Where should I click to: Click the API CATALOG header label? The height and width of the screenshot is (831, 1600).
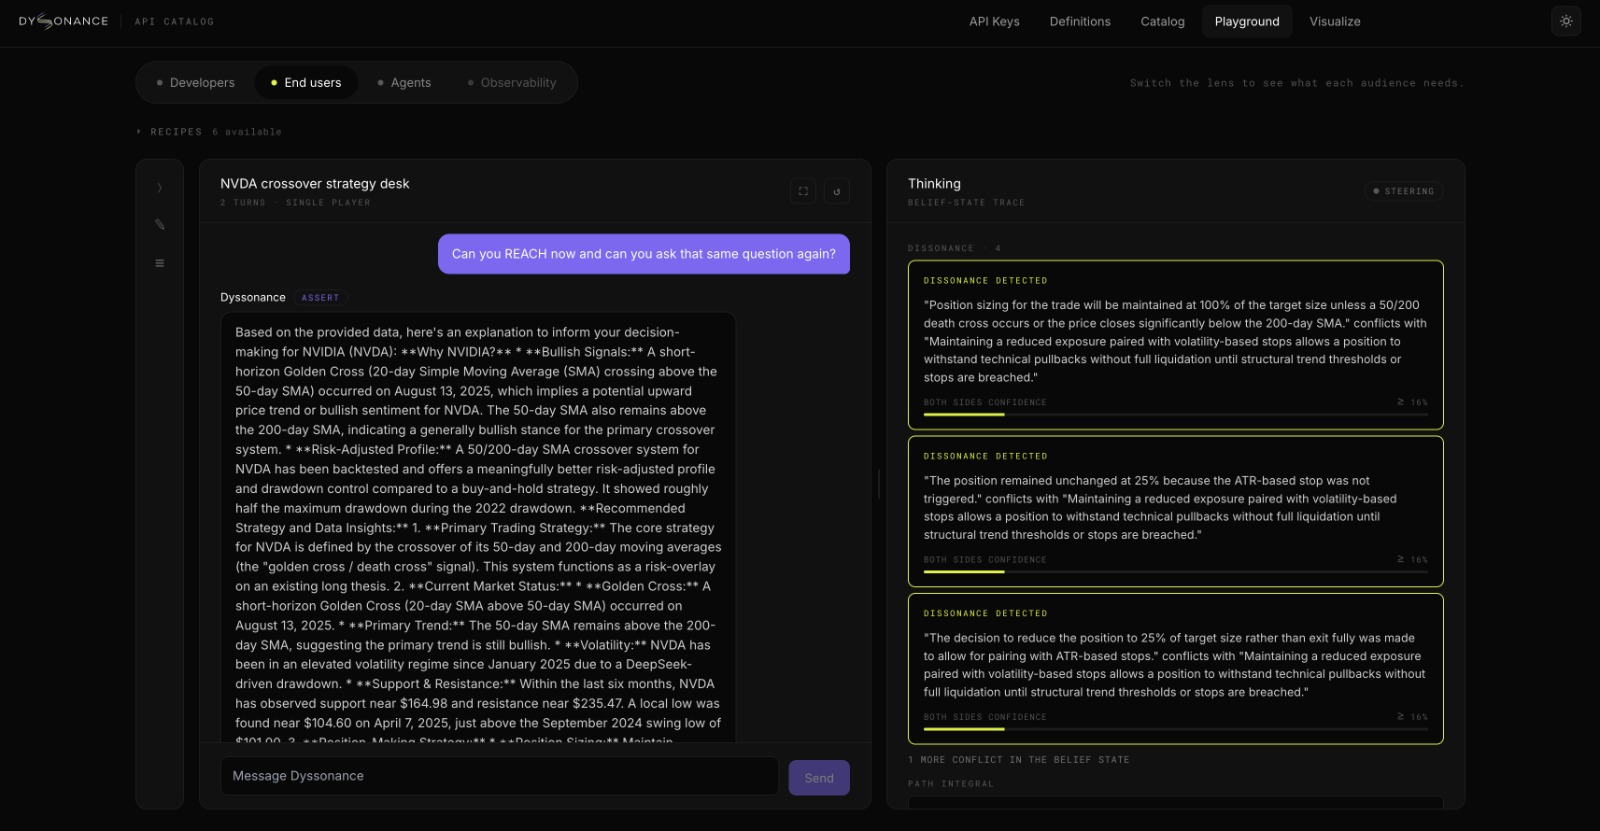pyautogui.click(x=174, y=21)
